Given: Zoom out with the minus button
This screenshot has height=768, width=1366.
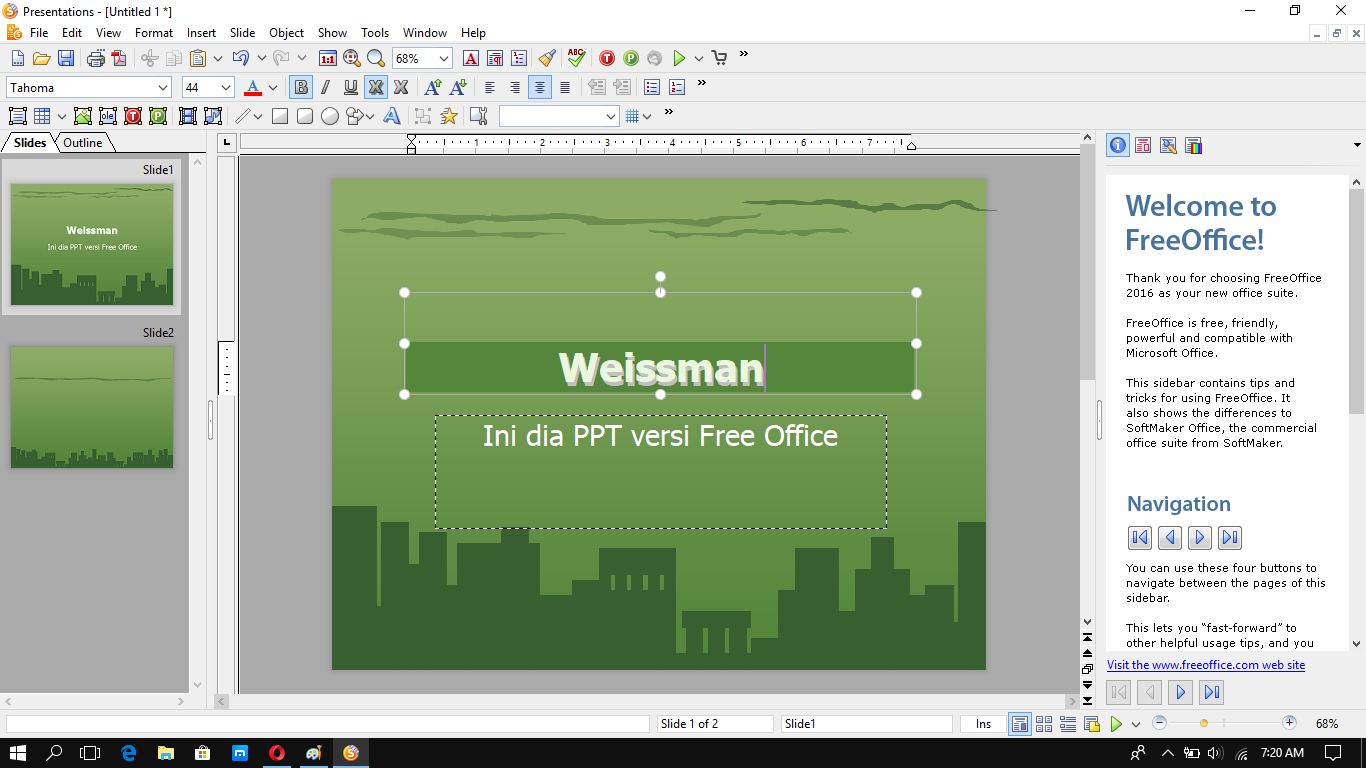Looking at the screenshot, I should pyautogui.click(x=1159, y=723).
